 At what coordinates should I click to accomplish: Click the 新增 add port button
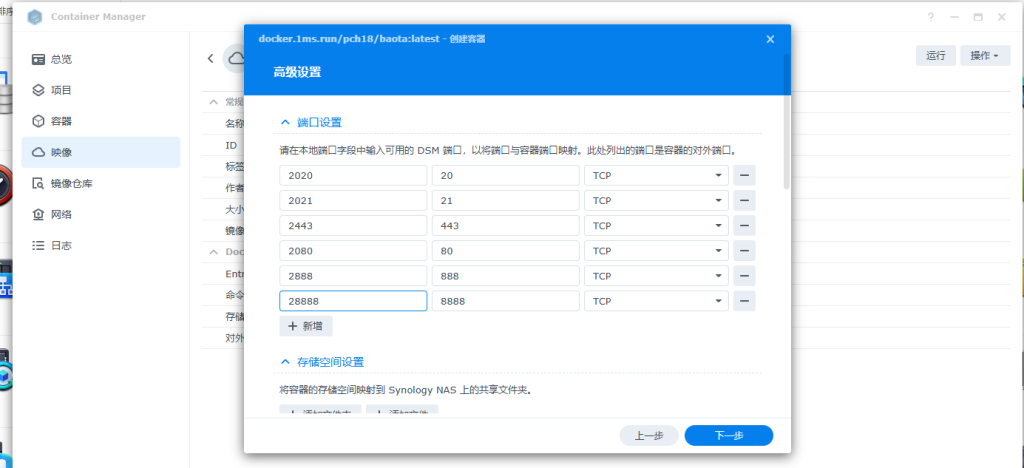(306, 326)
